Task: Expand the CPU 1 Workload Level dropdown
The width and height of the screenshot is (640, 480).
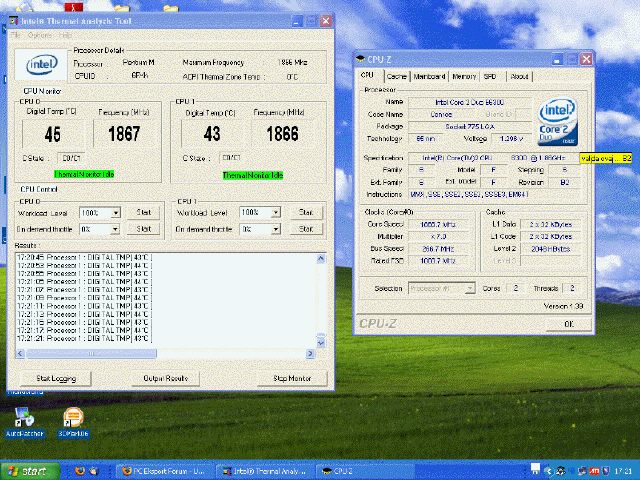Action: (x=276, y=213)
